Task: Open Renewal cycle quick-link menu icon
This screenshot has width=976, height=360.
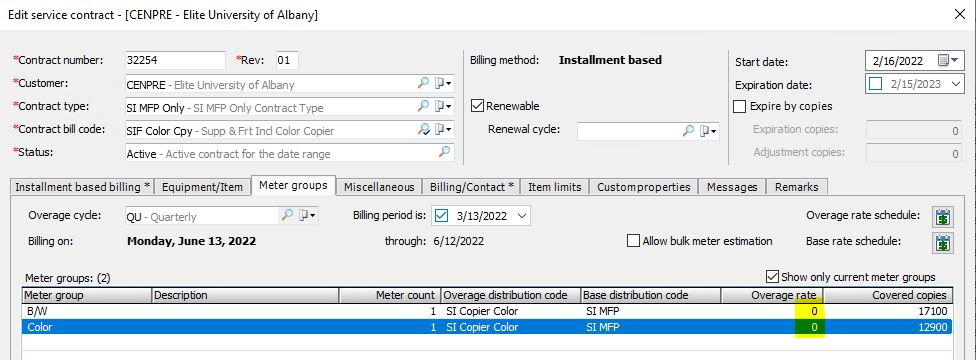Action: (708, 131)
